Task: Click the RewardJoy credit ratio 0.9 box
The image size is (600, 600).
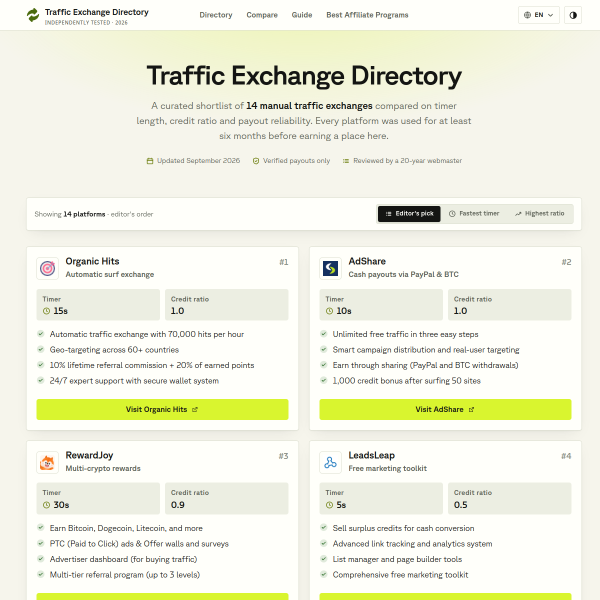Action: 227,499
